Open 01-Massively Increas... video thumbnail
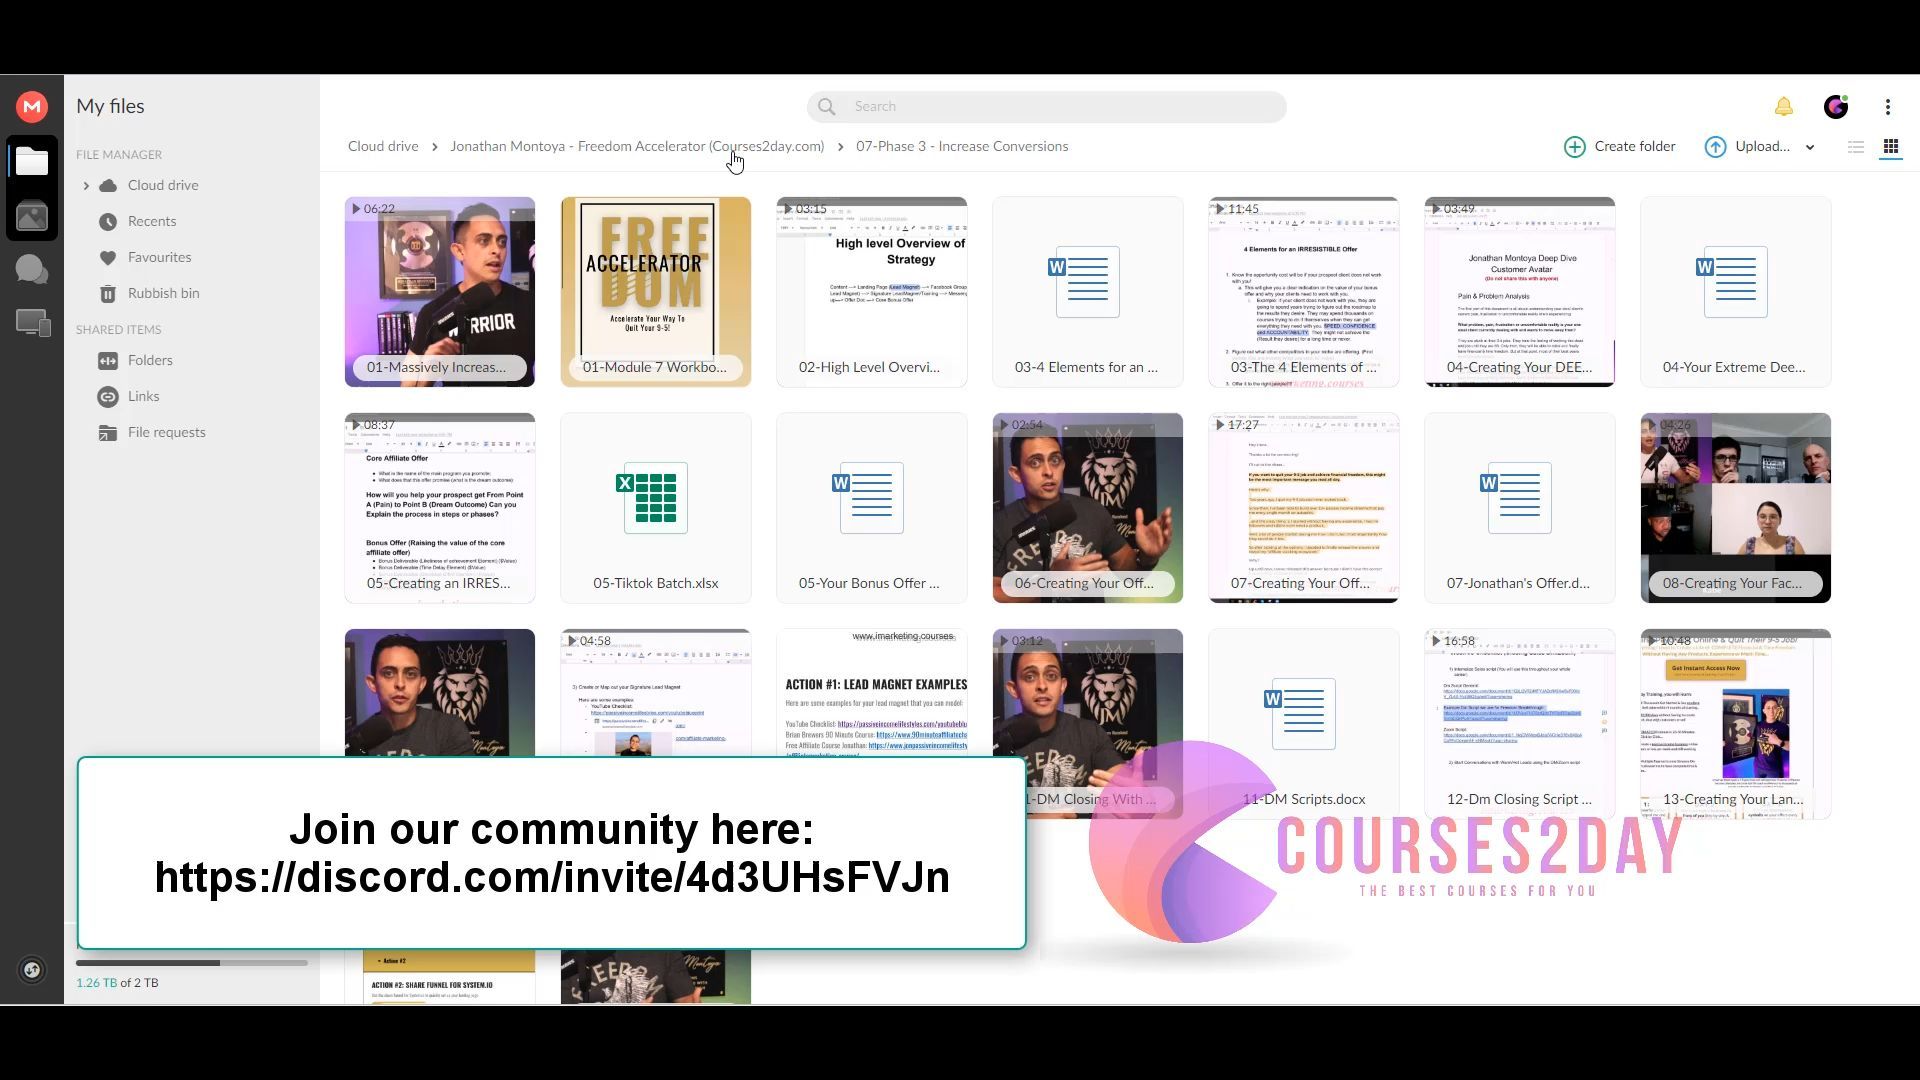Viewport: 1920px width, 1080px height. point(440,292)
